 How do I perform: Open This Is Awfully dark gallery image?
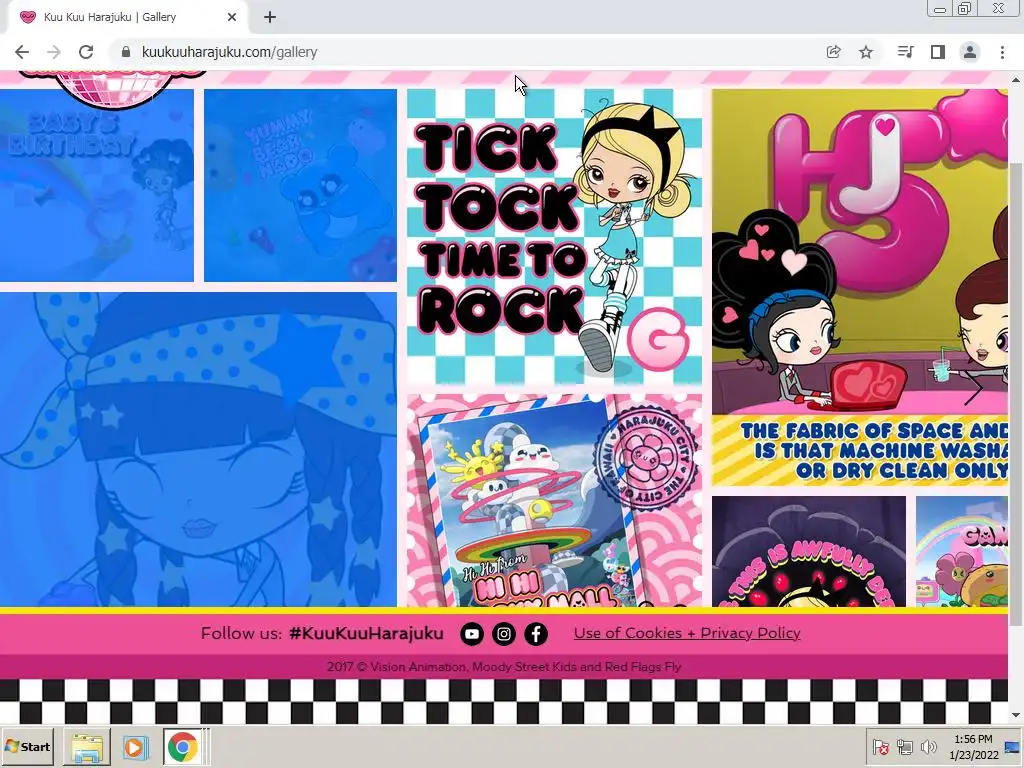coord(808,551)
